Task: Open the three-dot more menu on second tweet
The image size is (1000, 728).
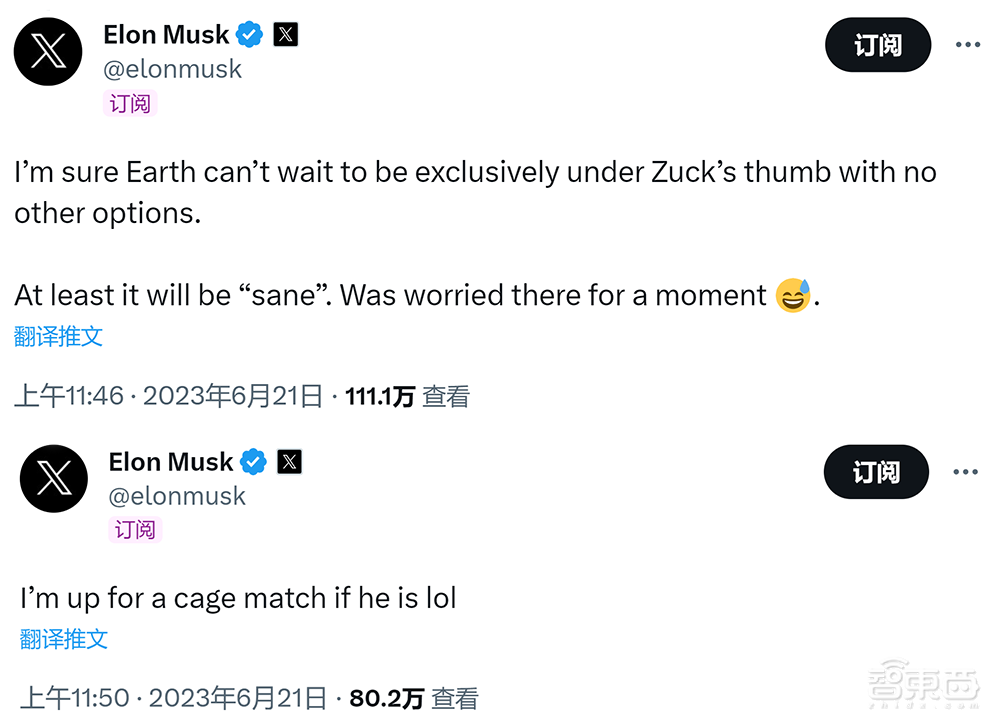Action: click(x=965, y=472)
